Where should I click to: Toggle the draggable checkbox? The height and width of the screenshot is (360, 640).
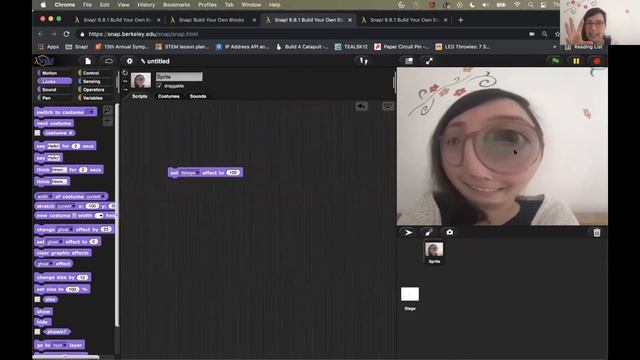(159, 86)
